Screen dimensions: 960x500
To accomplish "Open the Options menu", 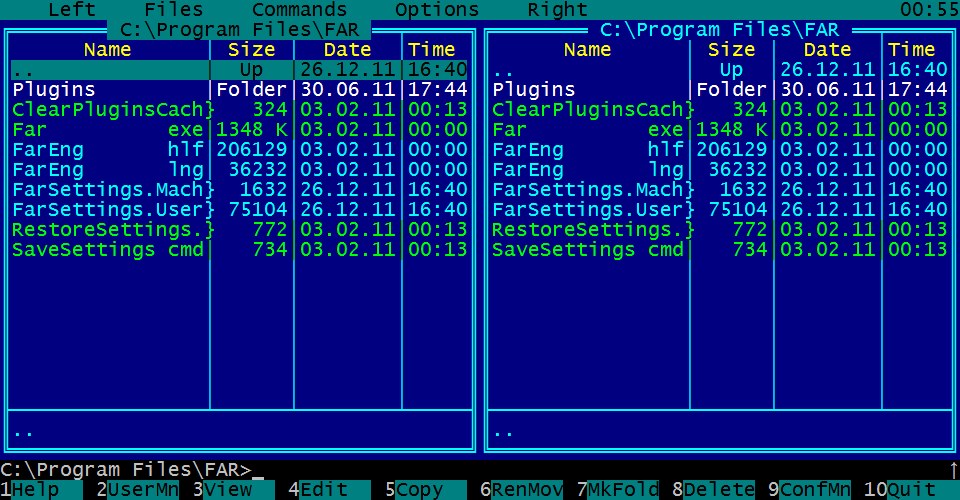I will (437, 9).
